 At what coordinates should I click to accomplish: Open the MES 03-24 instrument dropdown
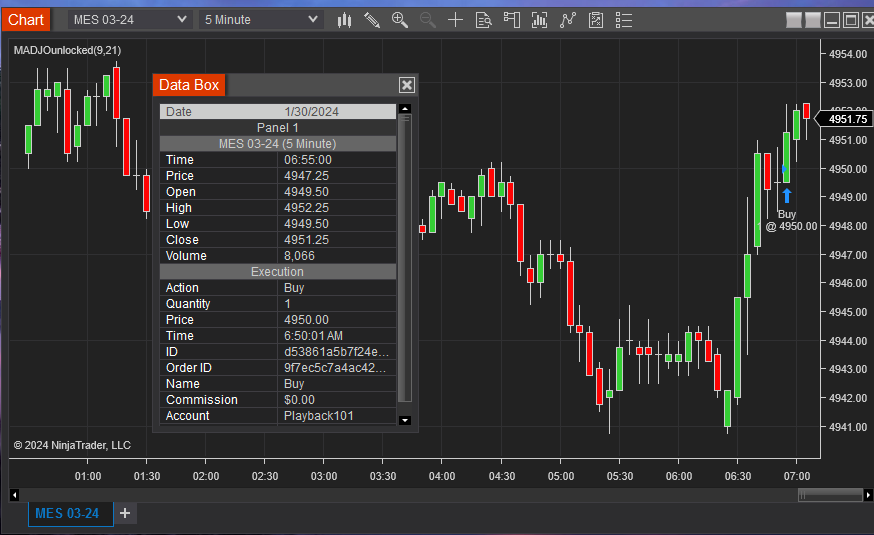click(x=130, y=20)
